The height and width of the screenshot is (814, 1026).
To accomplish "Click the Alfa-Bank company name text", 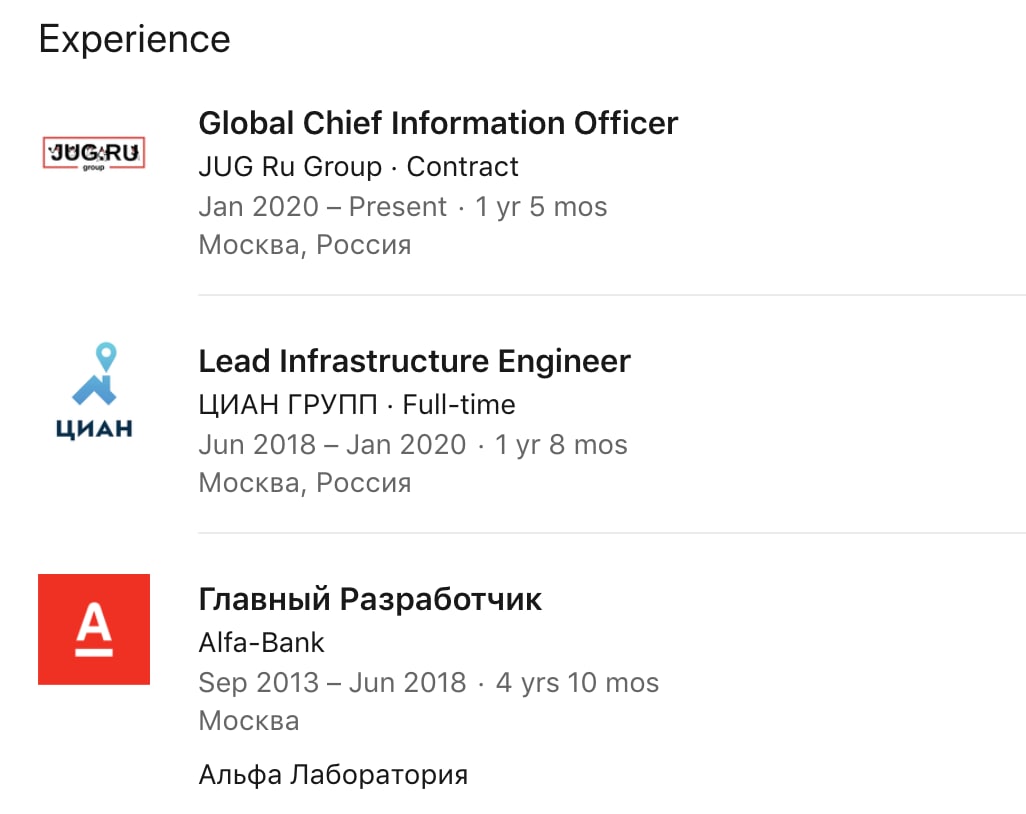I will (261, 643).
